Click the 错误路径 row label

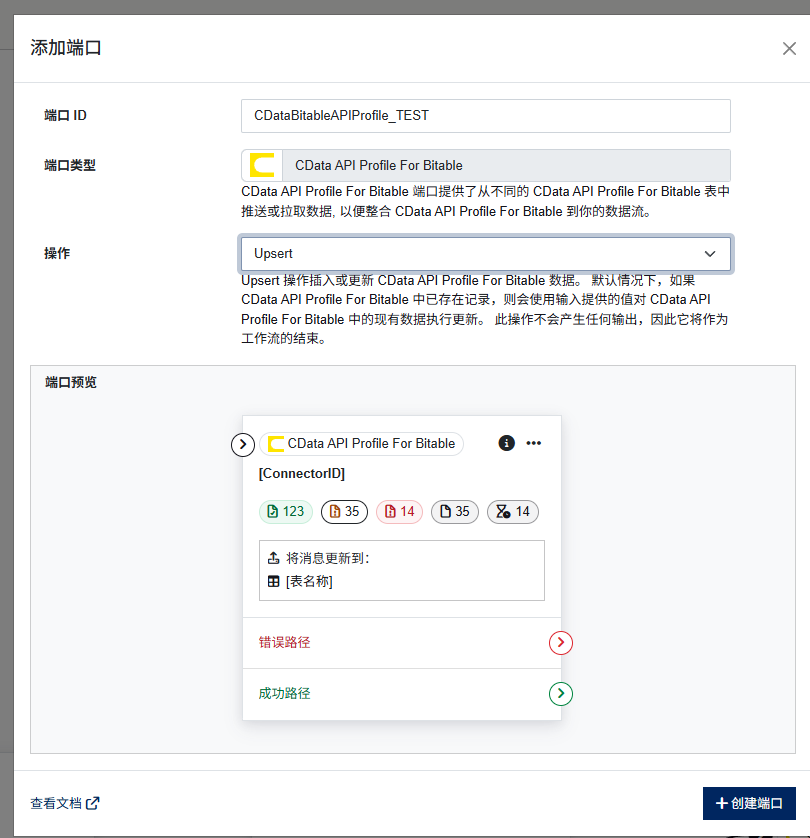(284, 642)
